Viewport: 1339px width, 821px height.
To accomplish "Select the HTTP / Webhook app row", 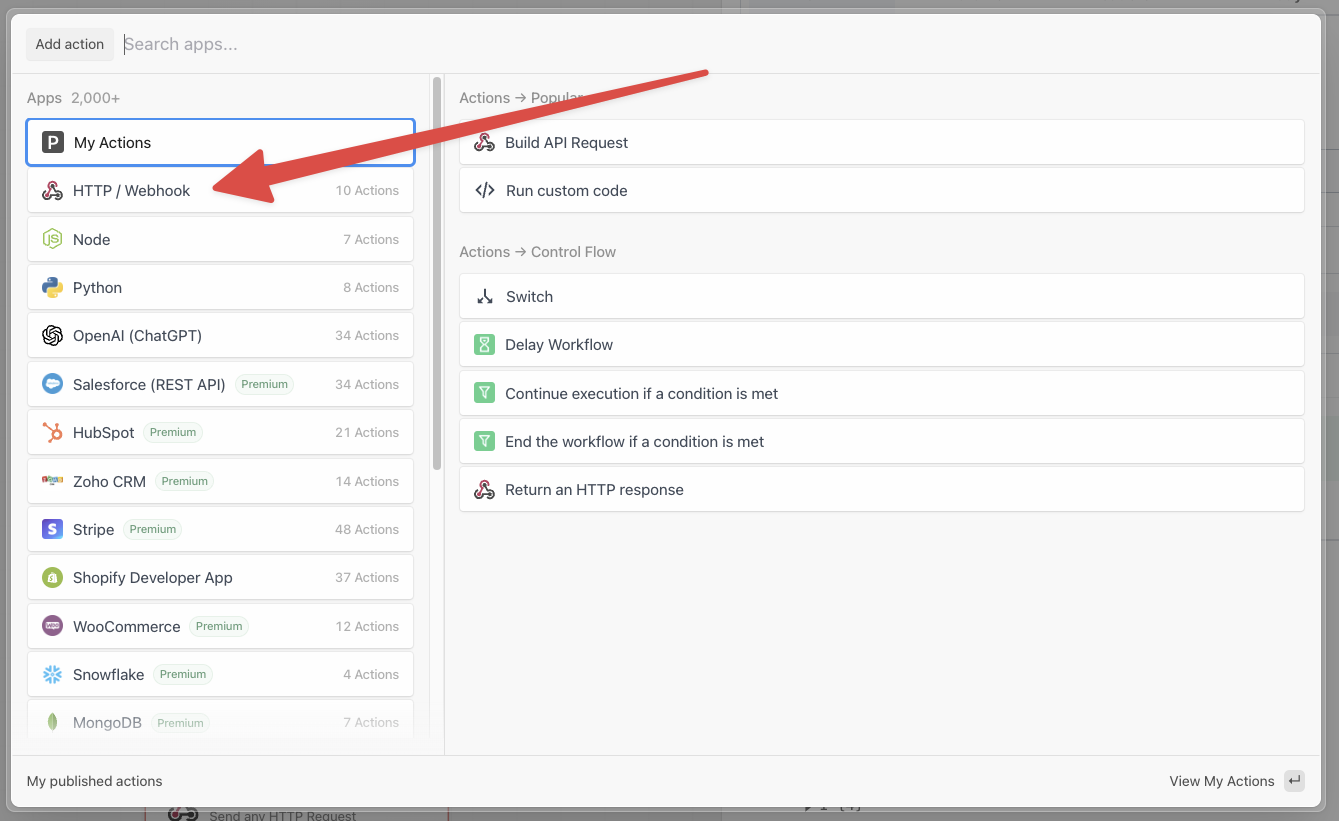I will (x=220, y=191).
